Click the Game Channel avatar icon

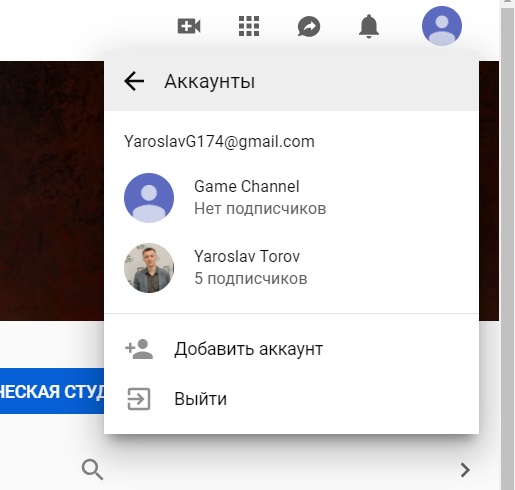[x=149, y=198]
